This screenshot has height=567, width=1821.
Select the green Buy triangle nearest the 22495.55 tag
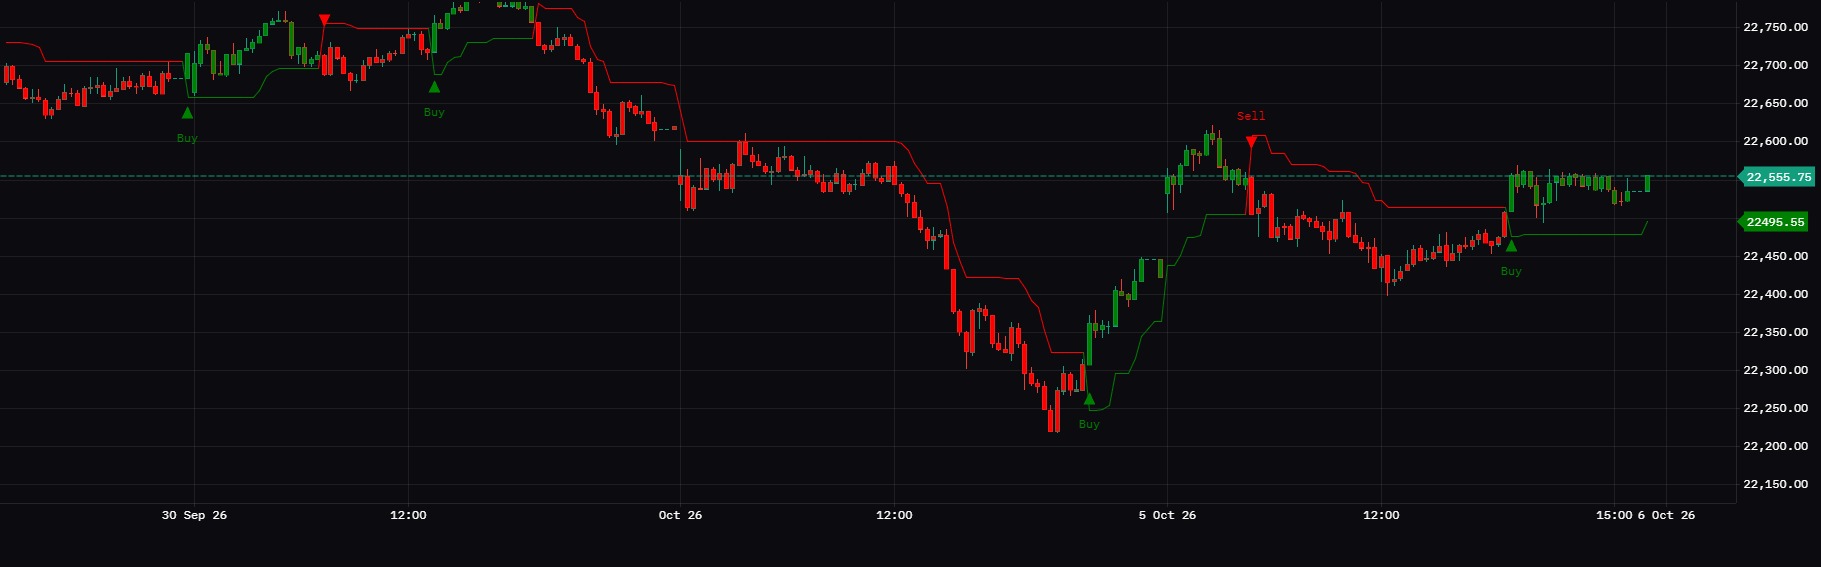(x=1511, y=246)
